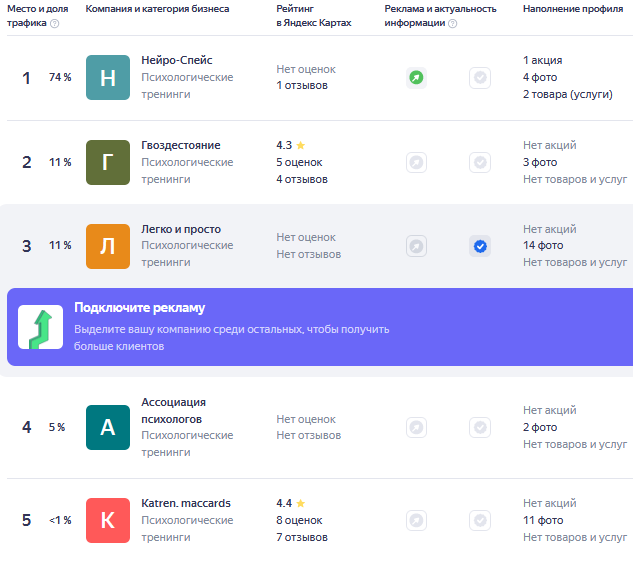Click '4 отзывов' for Гвоздестояние
This screenshot has height=561, width=633.
(x=302, y=179)
